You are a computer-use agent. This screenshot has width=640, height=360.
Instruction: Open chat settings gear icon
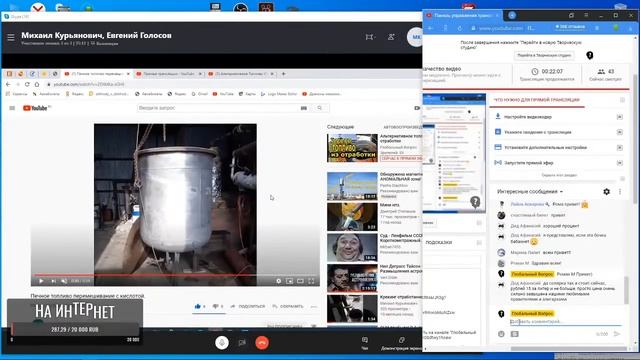(607, 191)
